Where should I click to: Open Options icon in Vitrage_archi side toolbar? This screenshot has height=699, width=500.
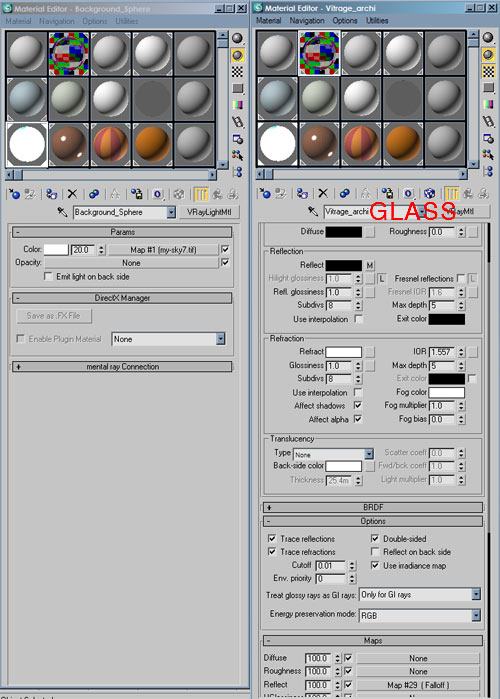pyautogui.click(x=488, y=139)
